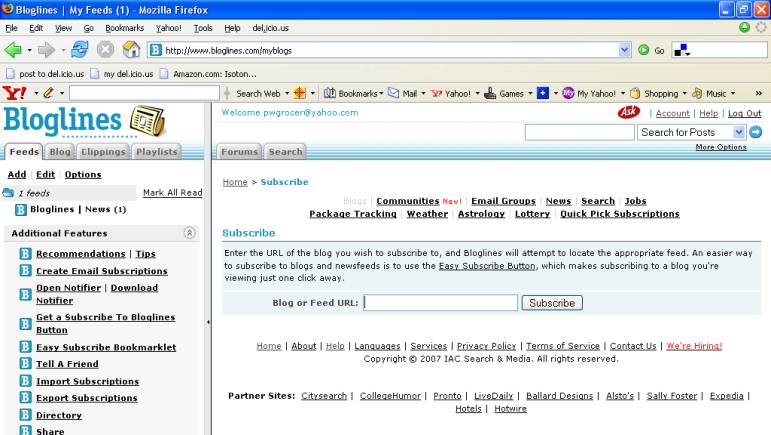
Task: Open the Search for Posts dropdown
Action: click(739, 132)
